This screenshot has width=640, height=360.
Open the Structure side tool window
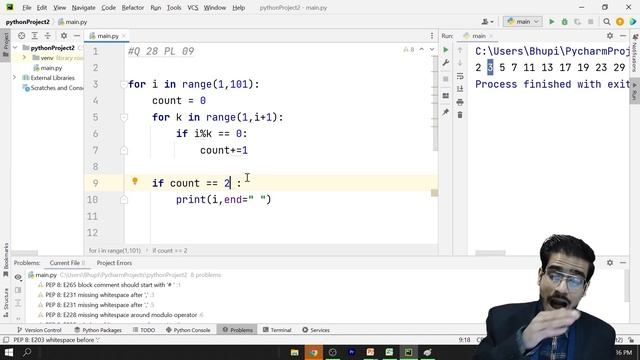tap(6, 302)
